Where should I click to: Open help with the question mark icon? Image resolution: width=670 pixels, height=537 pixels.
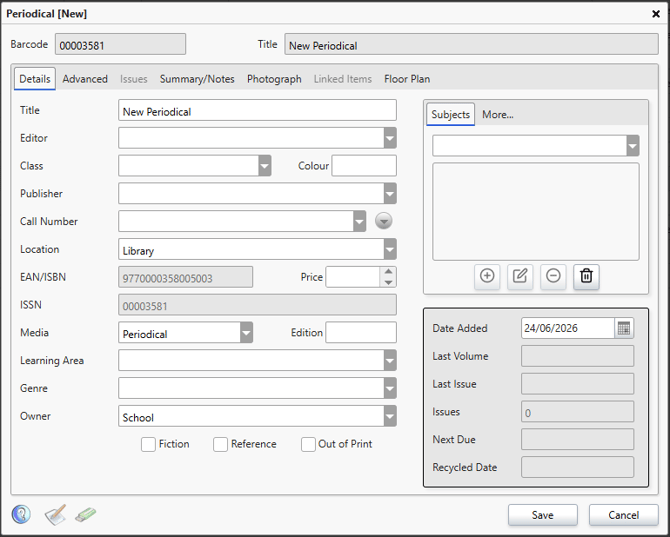(x=21, y=514)
